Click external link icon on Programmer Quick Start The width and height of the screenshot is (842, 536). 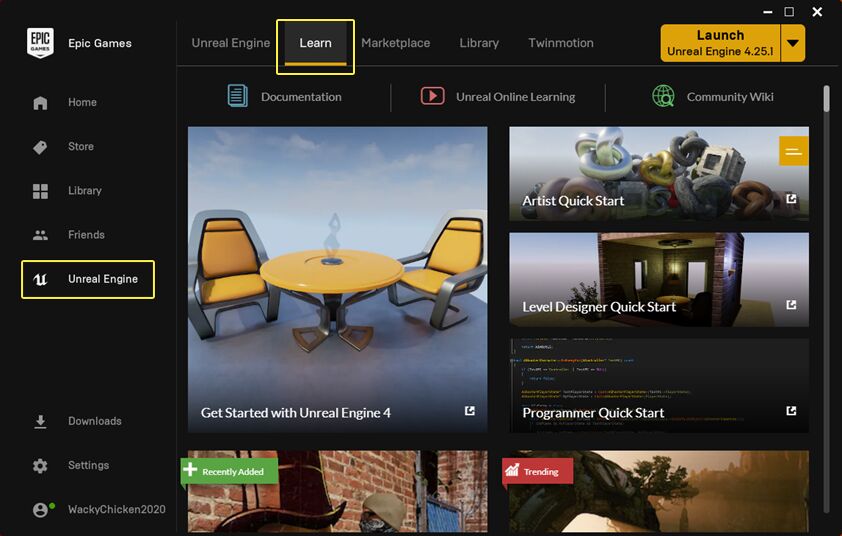tap(791, 410)
